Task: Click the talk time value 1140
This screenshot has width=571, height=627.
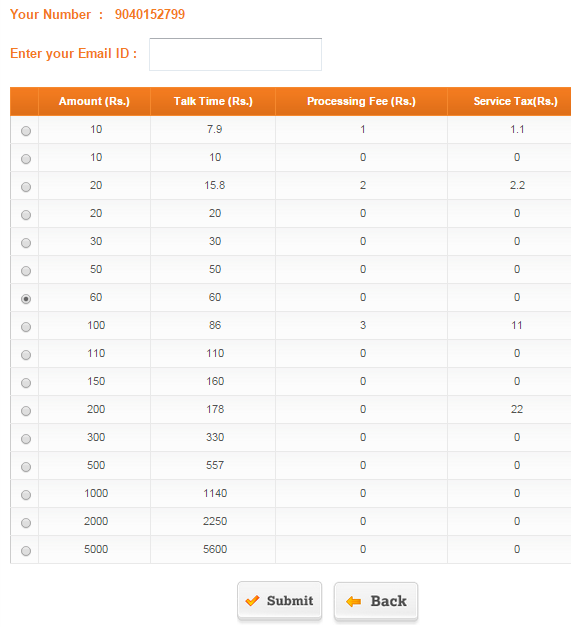Action: click(x=215, y=493)
